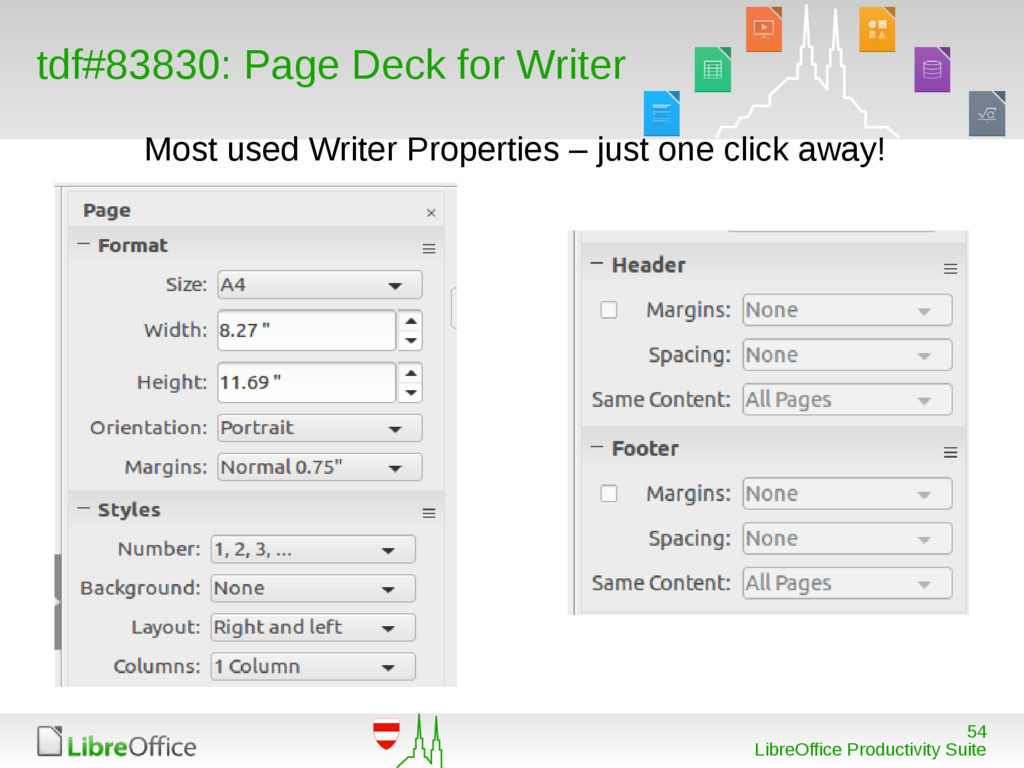Click the Width input field
This screenshot has width=1024, height=768.
(x=306, y=330)
